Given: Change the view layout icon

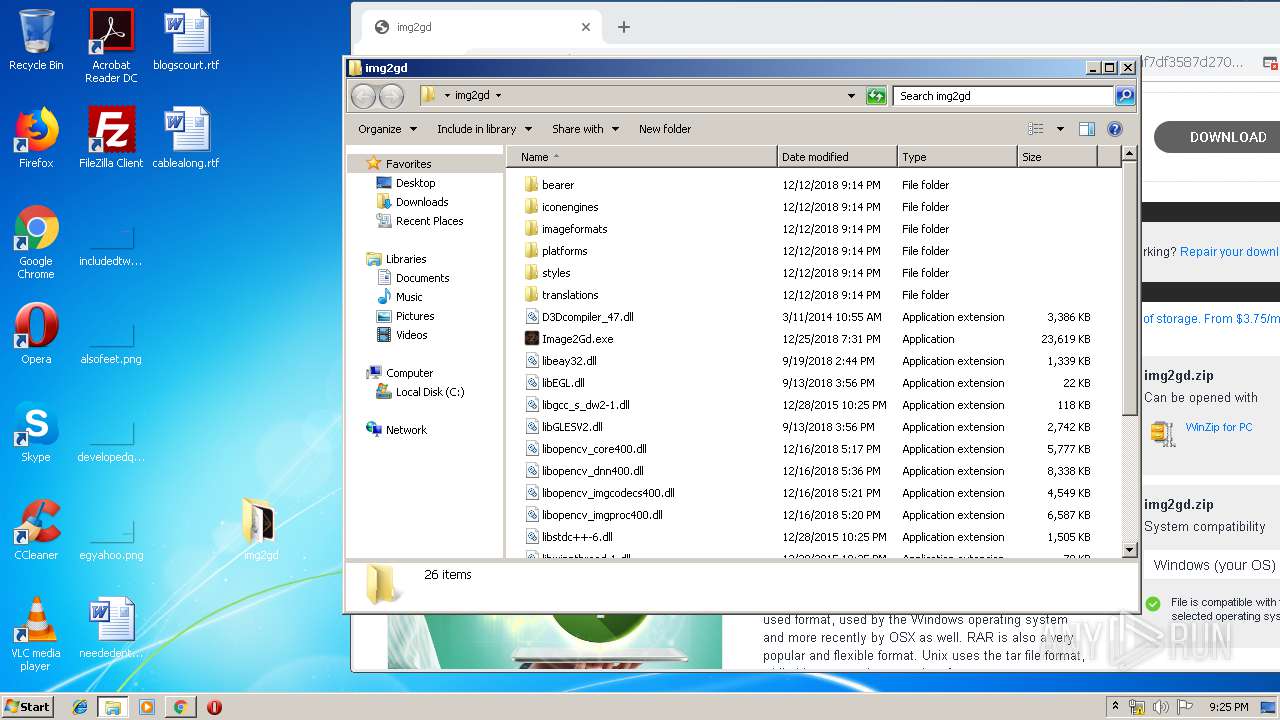Looking at the screenshot, I should [1036, 129].
